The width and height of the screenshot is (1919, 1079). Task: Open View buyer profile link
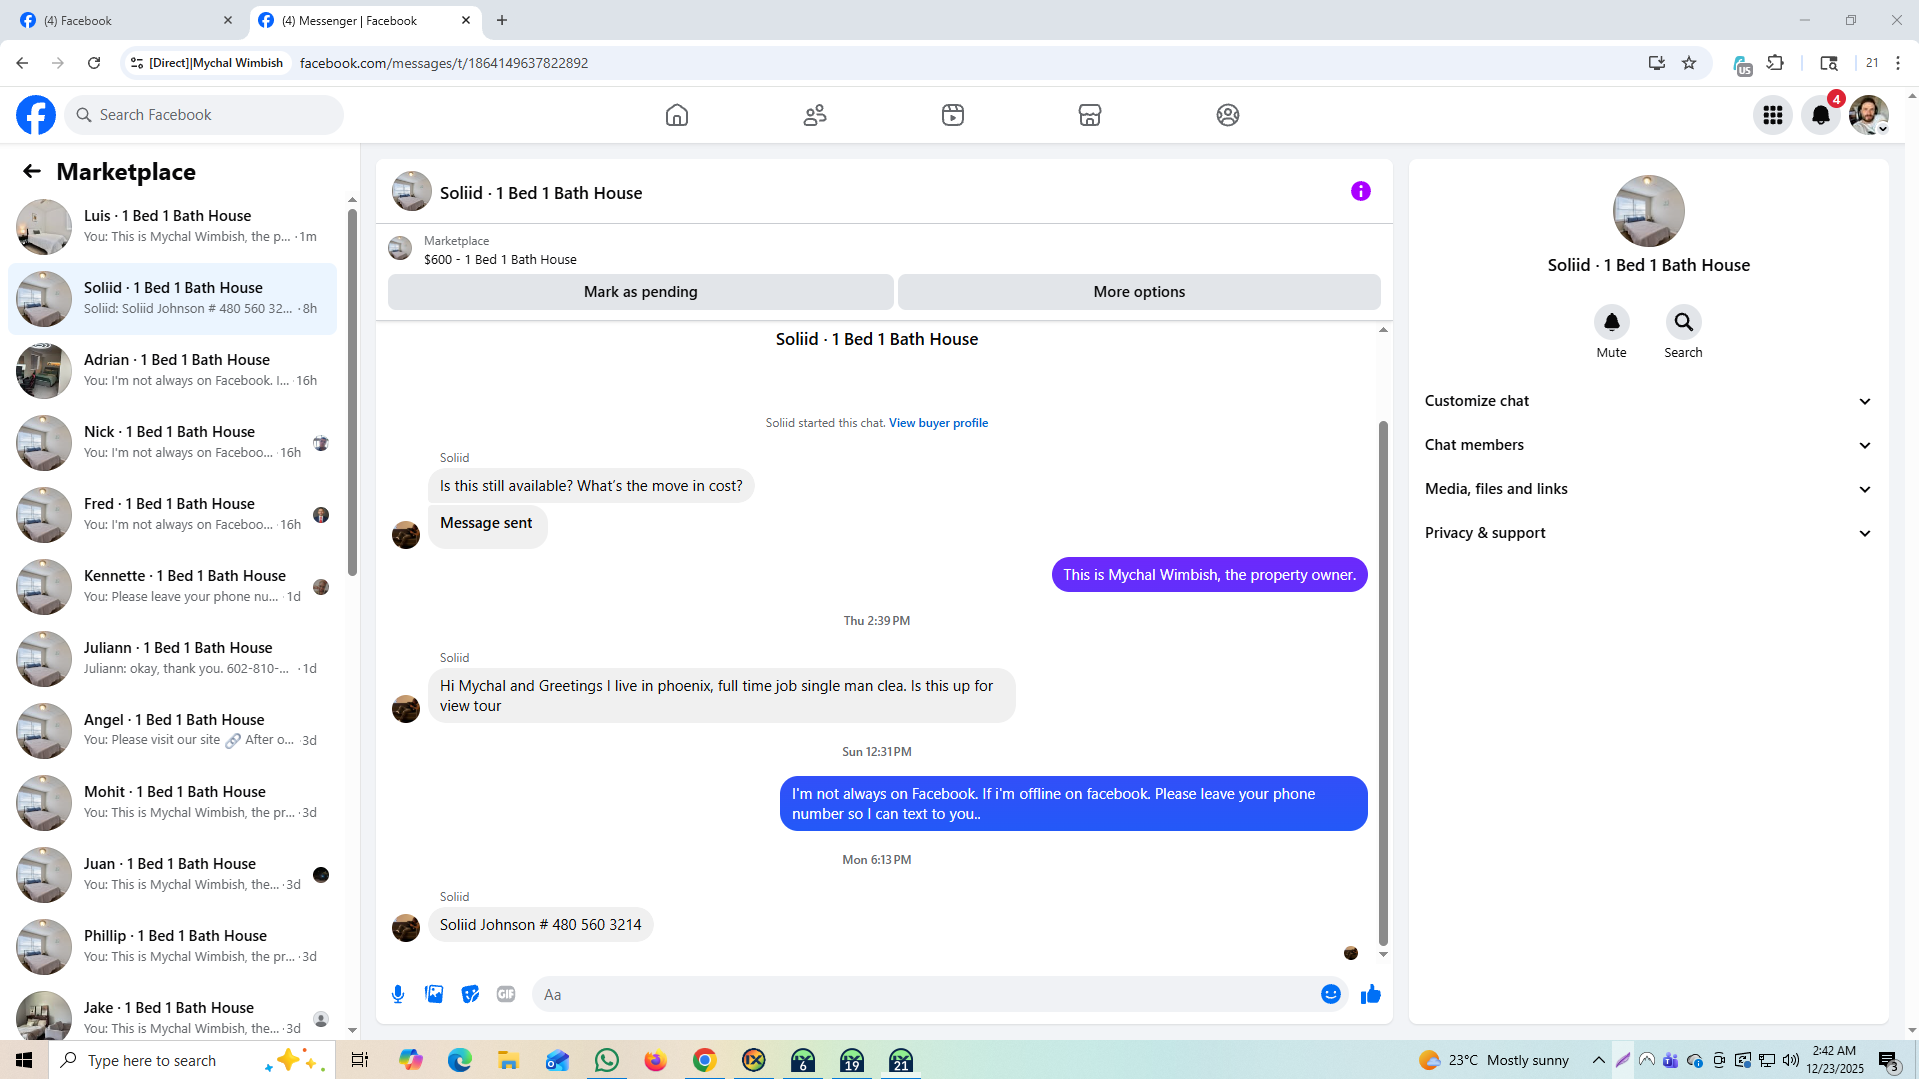coord(938,423)
